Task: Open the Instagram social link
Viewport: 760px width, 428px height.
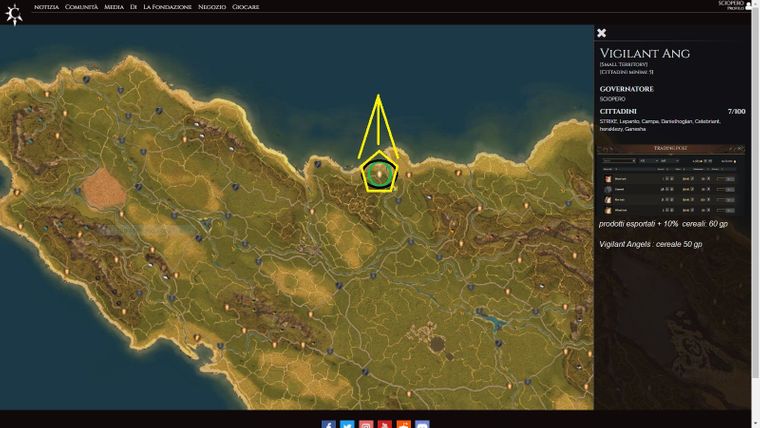Action: coord(366,424)
